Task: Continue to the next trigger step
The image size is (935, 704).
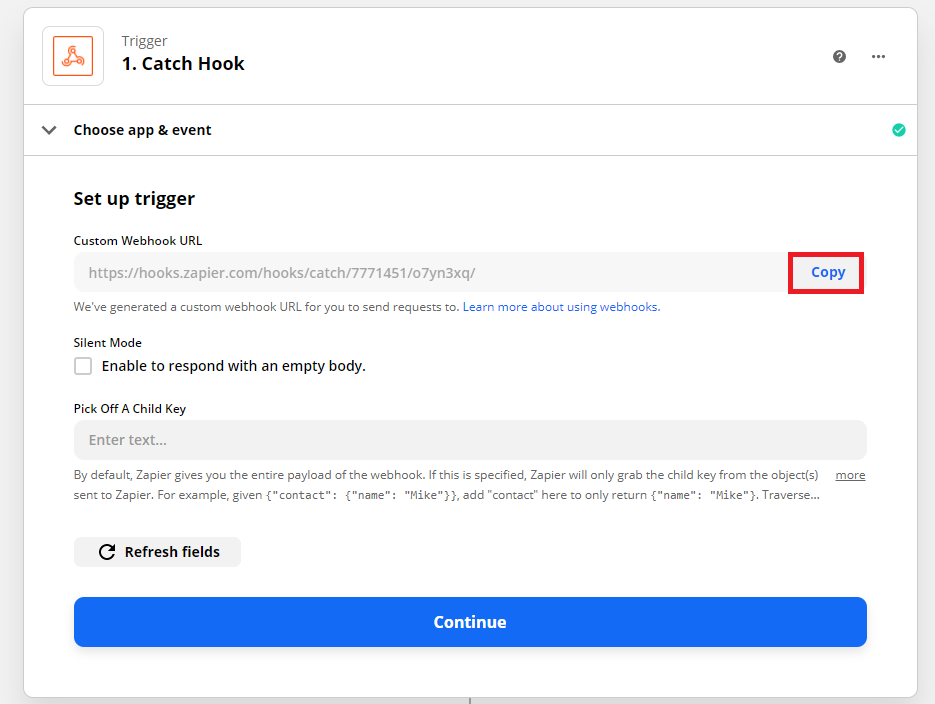Action: (x=470, y=622)
